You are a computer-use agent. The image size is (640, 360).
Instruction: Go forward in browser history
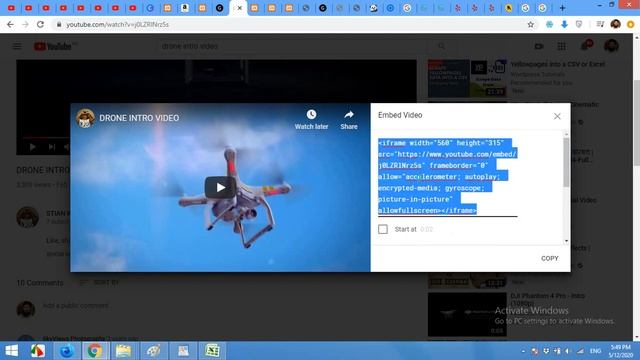(x=25, y=24)
